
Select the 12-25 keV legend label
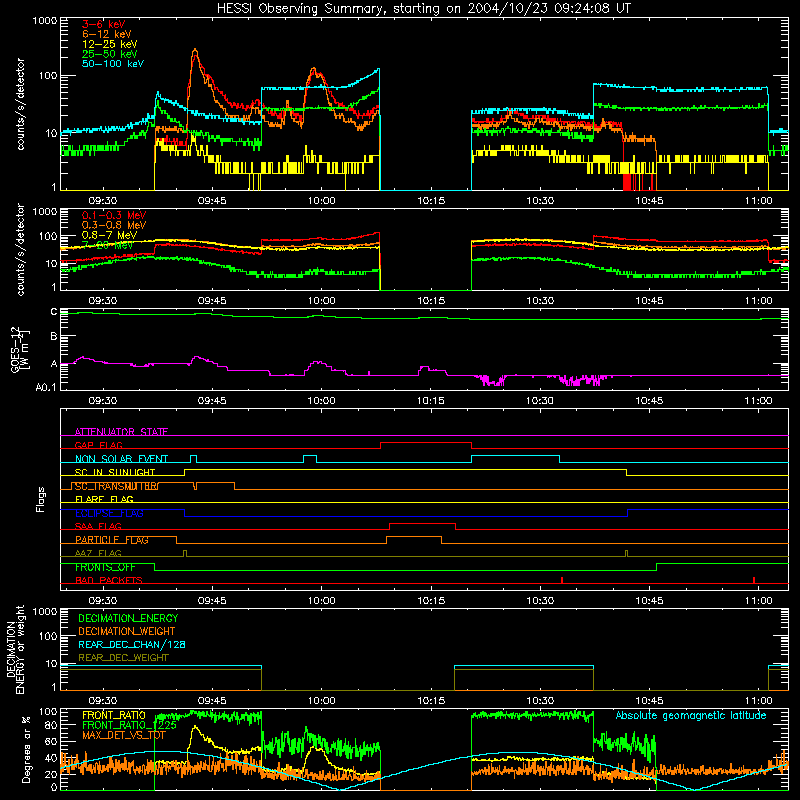click(110, 44)
